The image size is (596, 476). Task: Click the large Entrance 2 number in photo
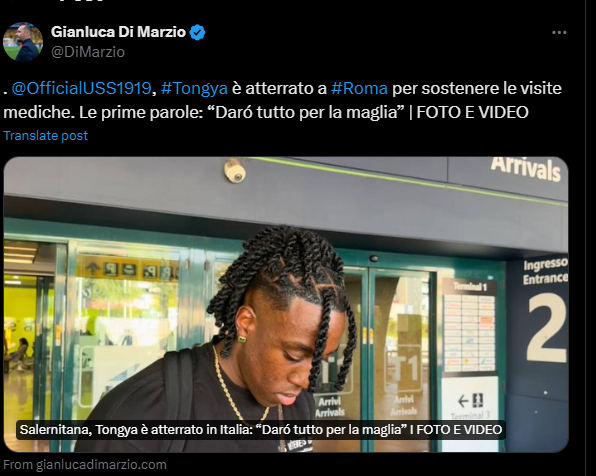click(x=547, y=328)
